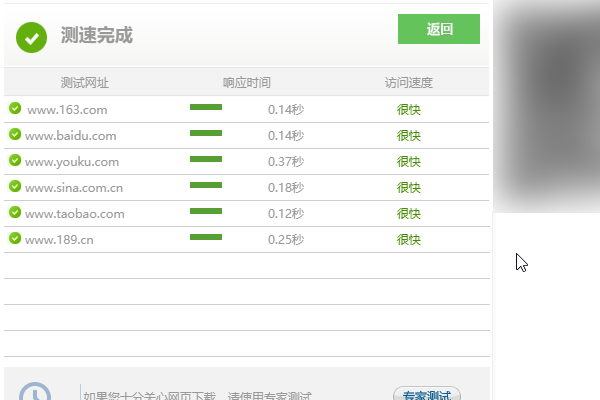
Task: Click the green check icon beside www.163.com
Action: (x=15, y=108)
